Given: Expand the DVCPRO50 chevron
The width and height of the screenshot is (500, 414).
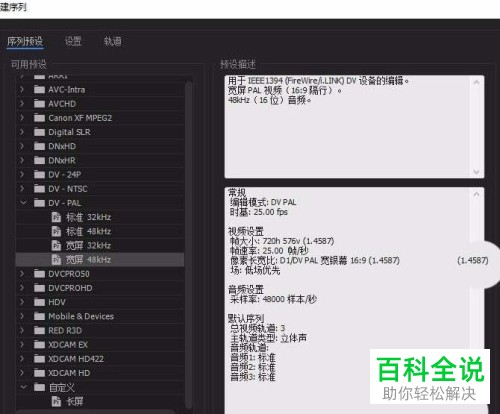Looking at the screenshot, I should coord(22,274).
